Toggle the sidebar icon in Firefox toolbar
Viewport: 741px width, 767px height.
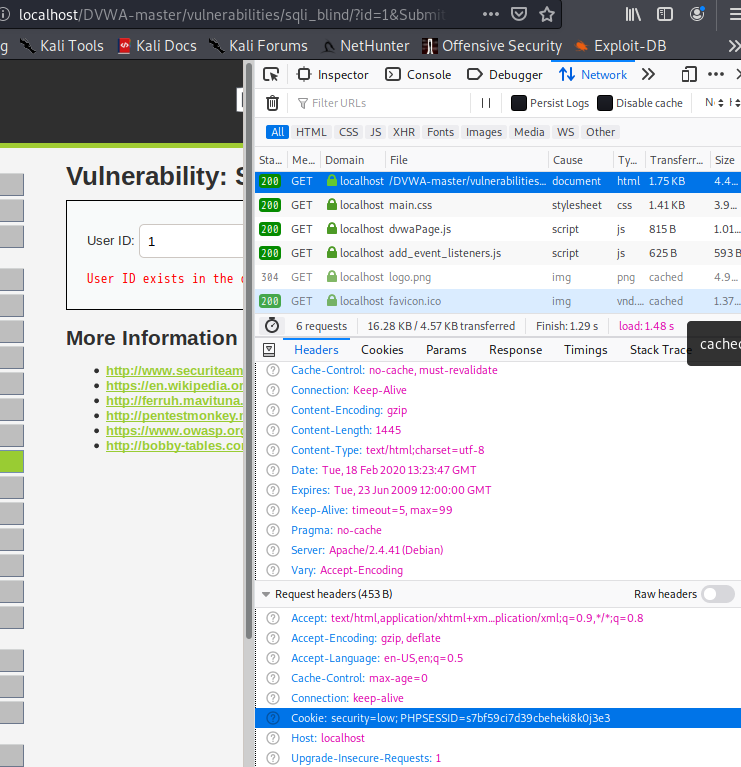pos(664,14)
